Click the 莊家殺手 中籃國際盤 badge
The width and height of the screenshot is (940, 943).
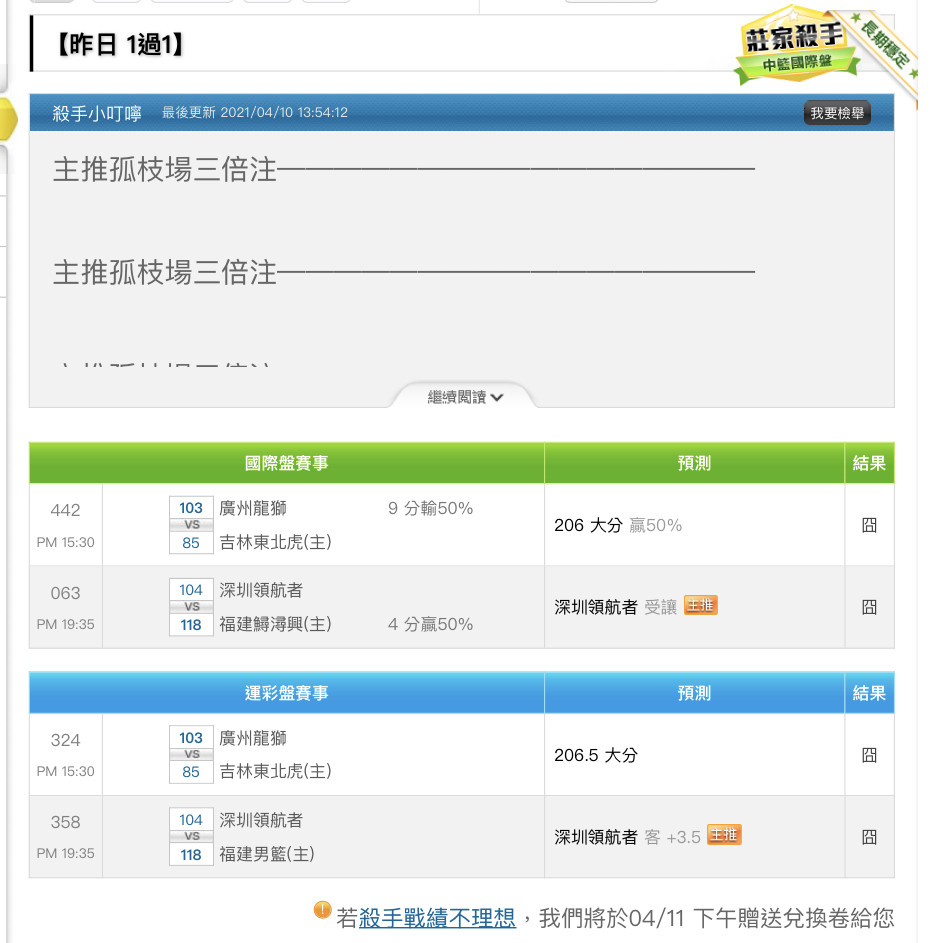795,47
